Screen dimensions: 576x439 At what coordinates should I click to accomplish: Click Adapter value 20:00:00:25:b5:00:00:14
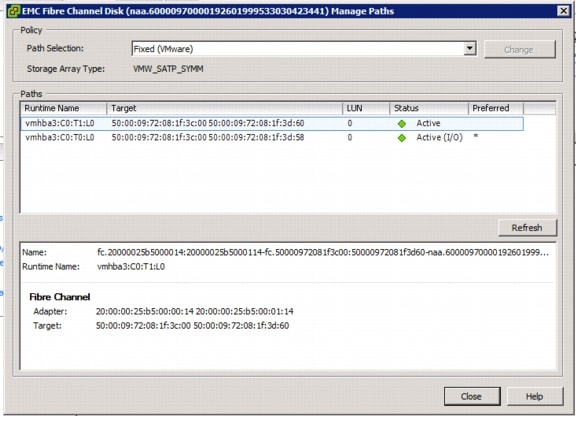195,312
